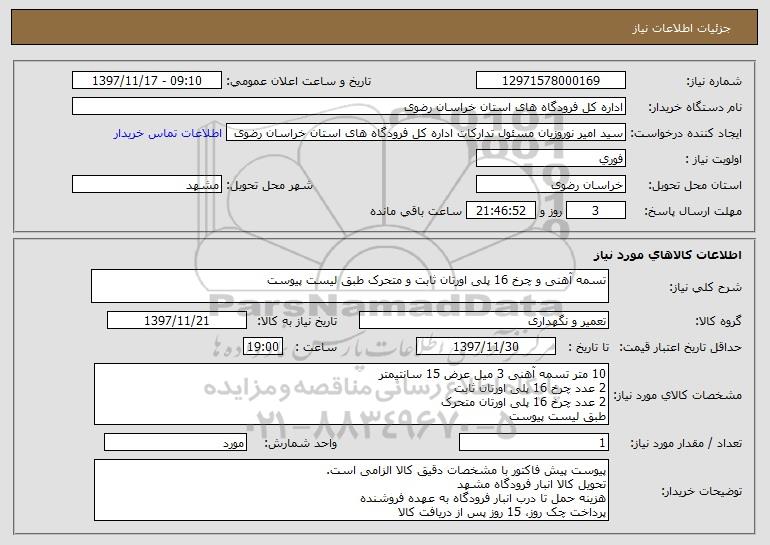Click the شرح کلی نیاز text box
This screenshot has height=545, width=770.
click(350, 286)
